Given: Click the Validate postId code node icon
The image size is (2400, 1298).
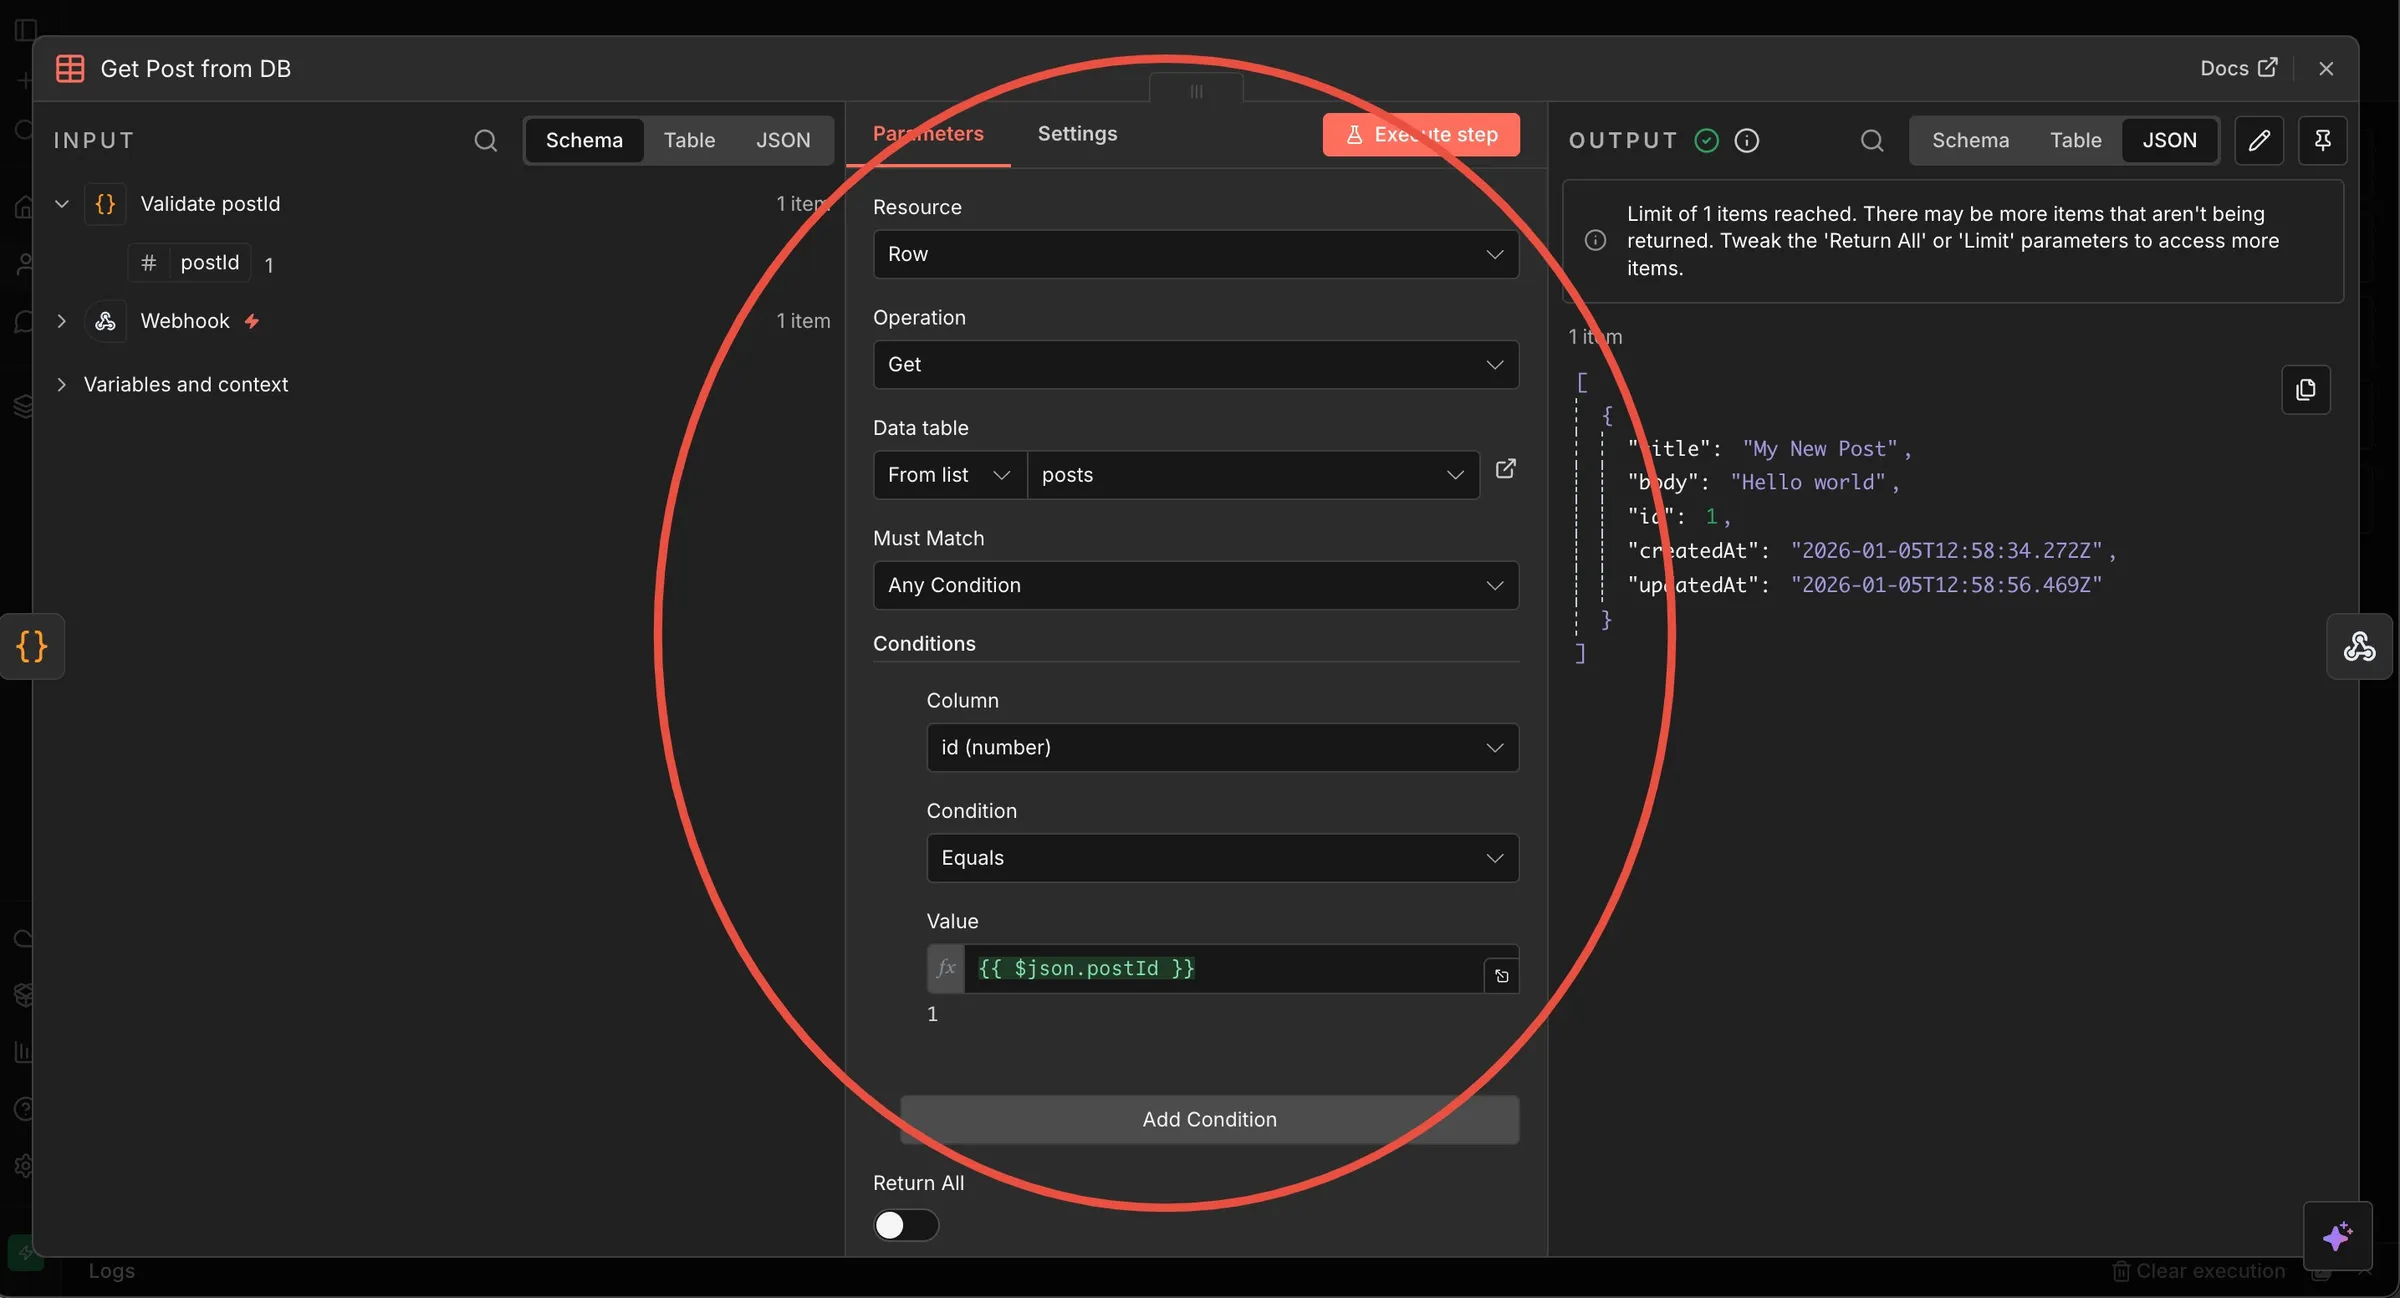Looking at the screenshot, I should pyautogui.click(x=105, y=204).
